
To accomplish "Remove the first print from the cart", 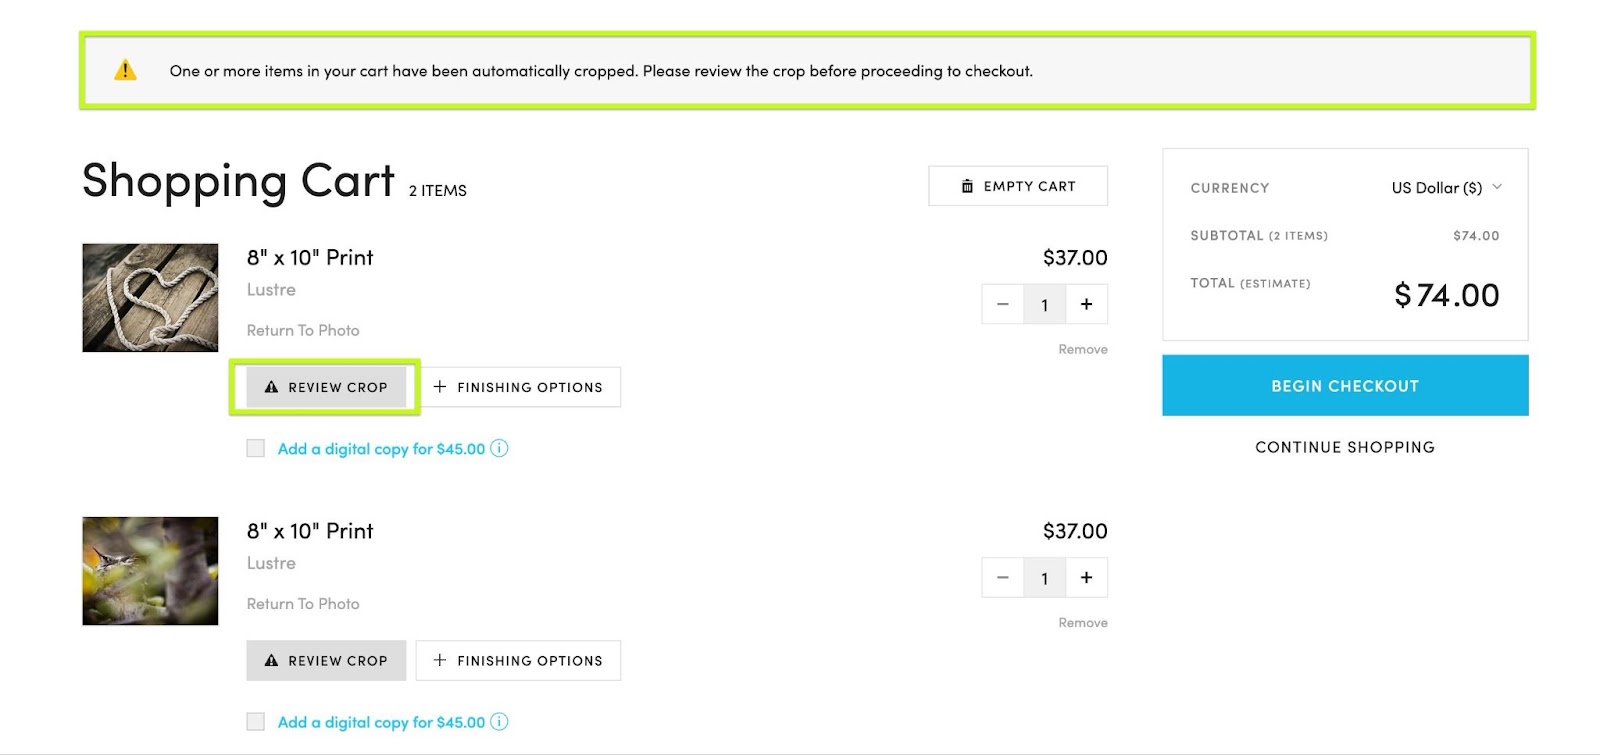I will (x=1083, y=349).
